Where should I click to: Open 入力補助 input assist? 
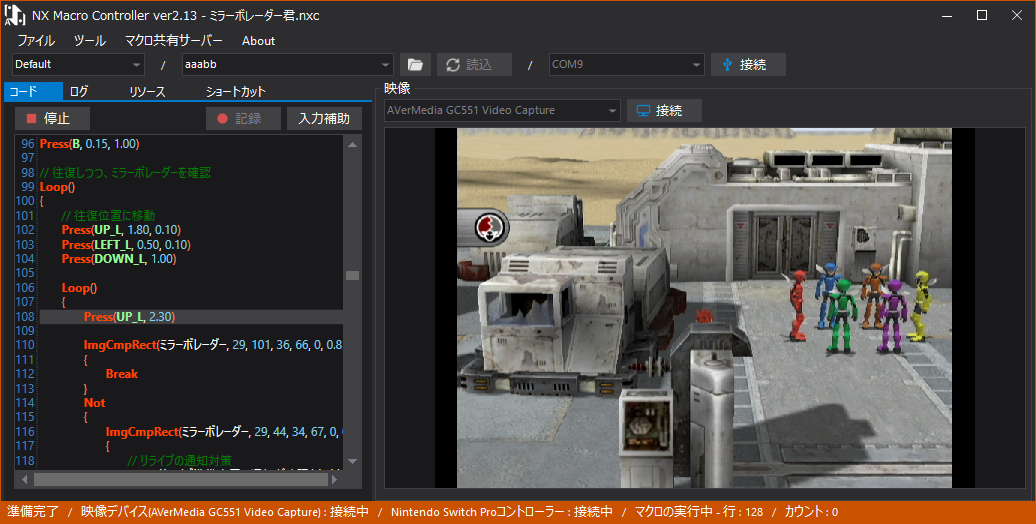[324, 118]
